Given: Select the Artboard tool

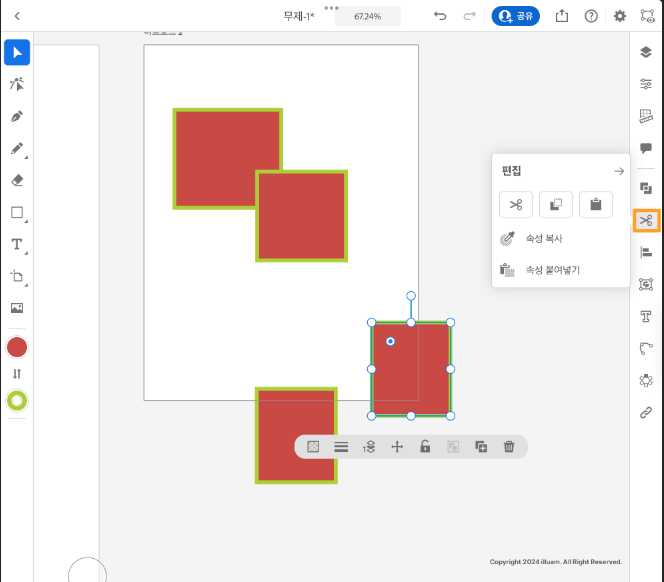Looking at the screenshot, I should pyautogui.click(x=17, y=276).
